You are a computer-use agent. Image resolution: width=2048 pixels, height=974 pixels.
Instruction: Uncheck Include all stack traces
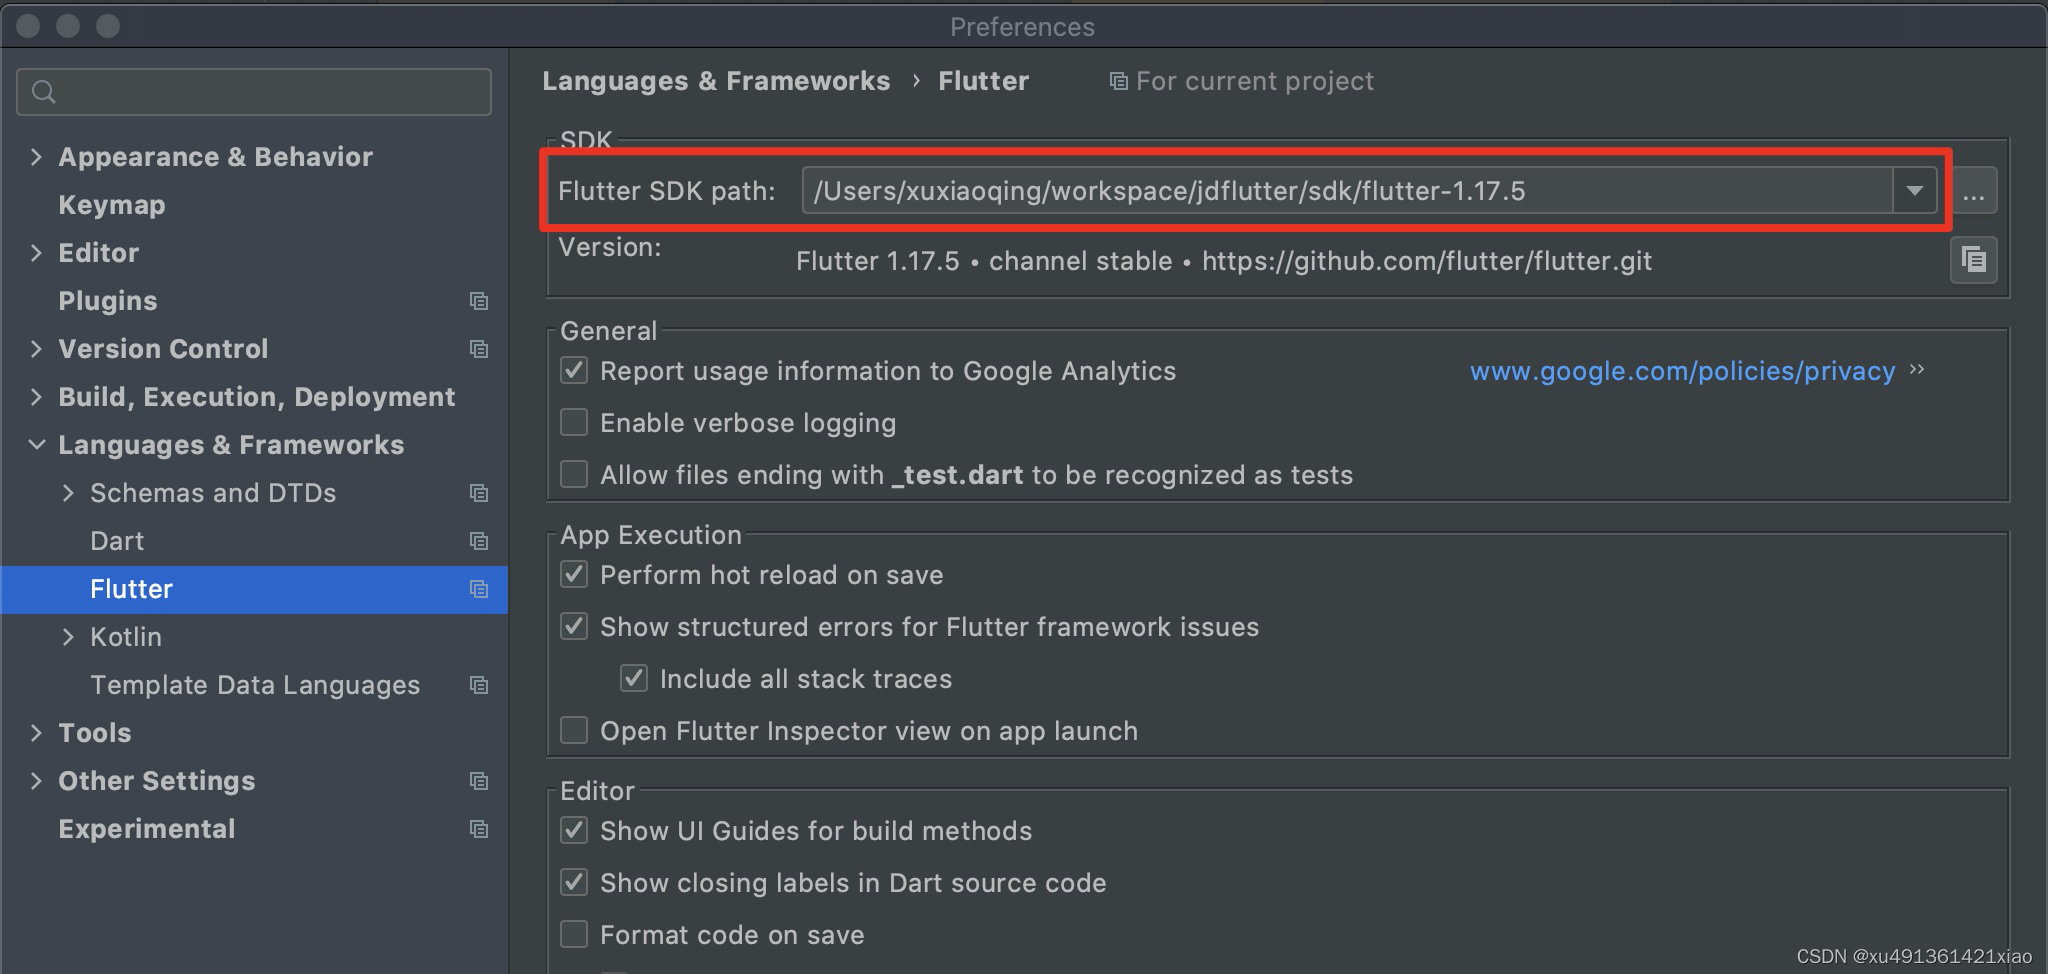click(x=634, y=679)
